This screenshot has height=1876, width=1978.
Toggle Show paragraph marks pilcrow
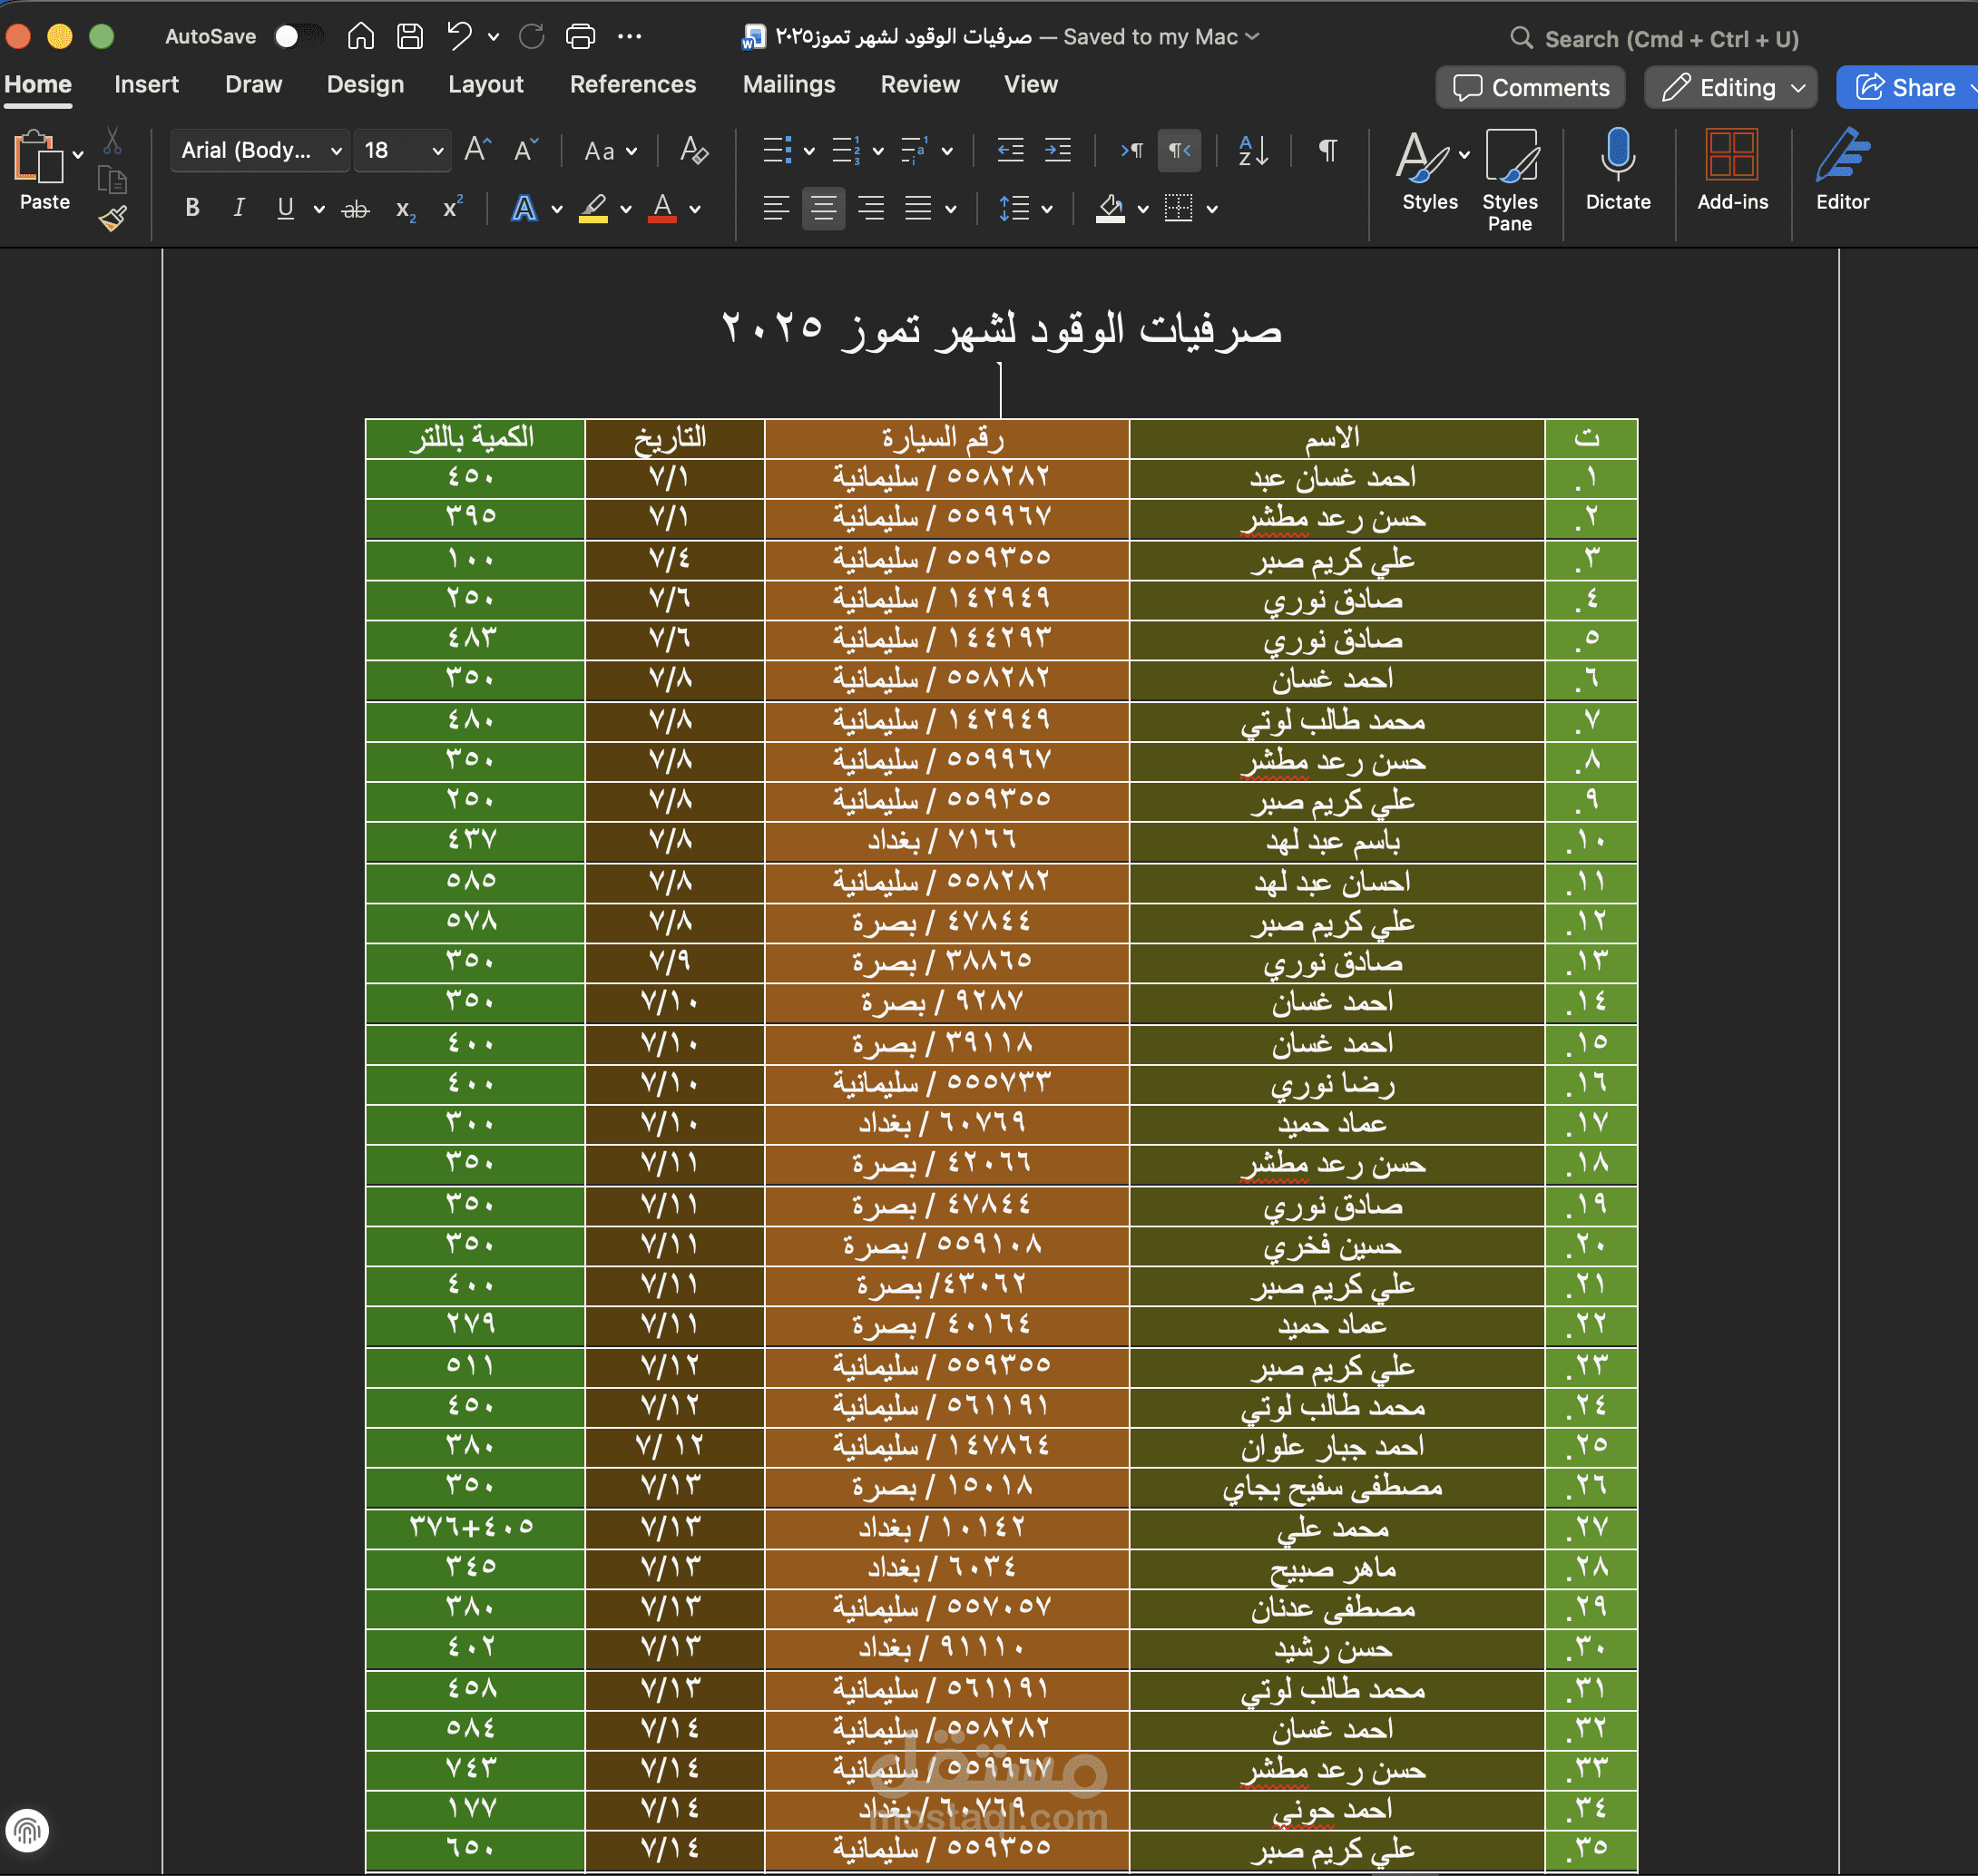pos(1327,150)
